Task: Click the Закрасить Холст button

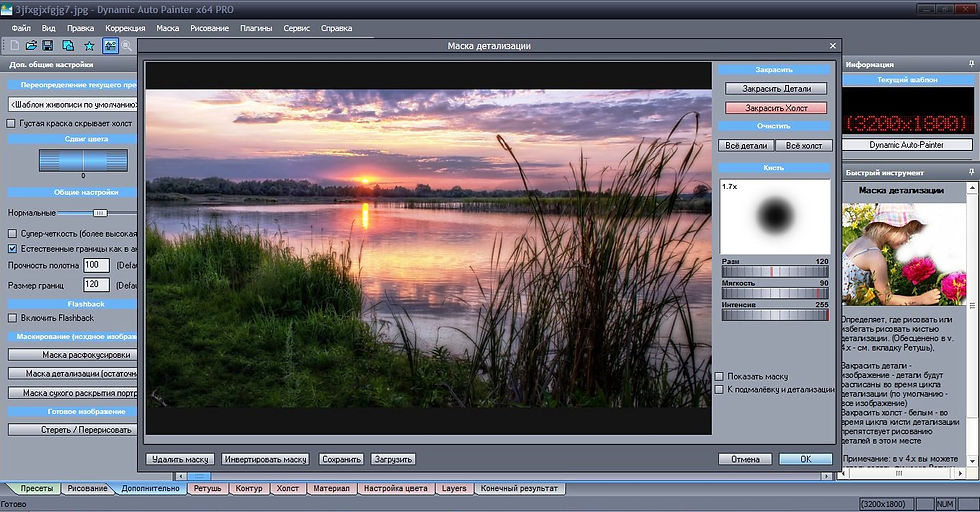Action: point(776,108)
